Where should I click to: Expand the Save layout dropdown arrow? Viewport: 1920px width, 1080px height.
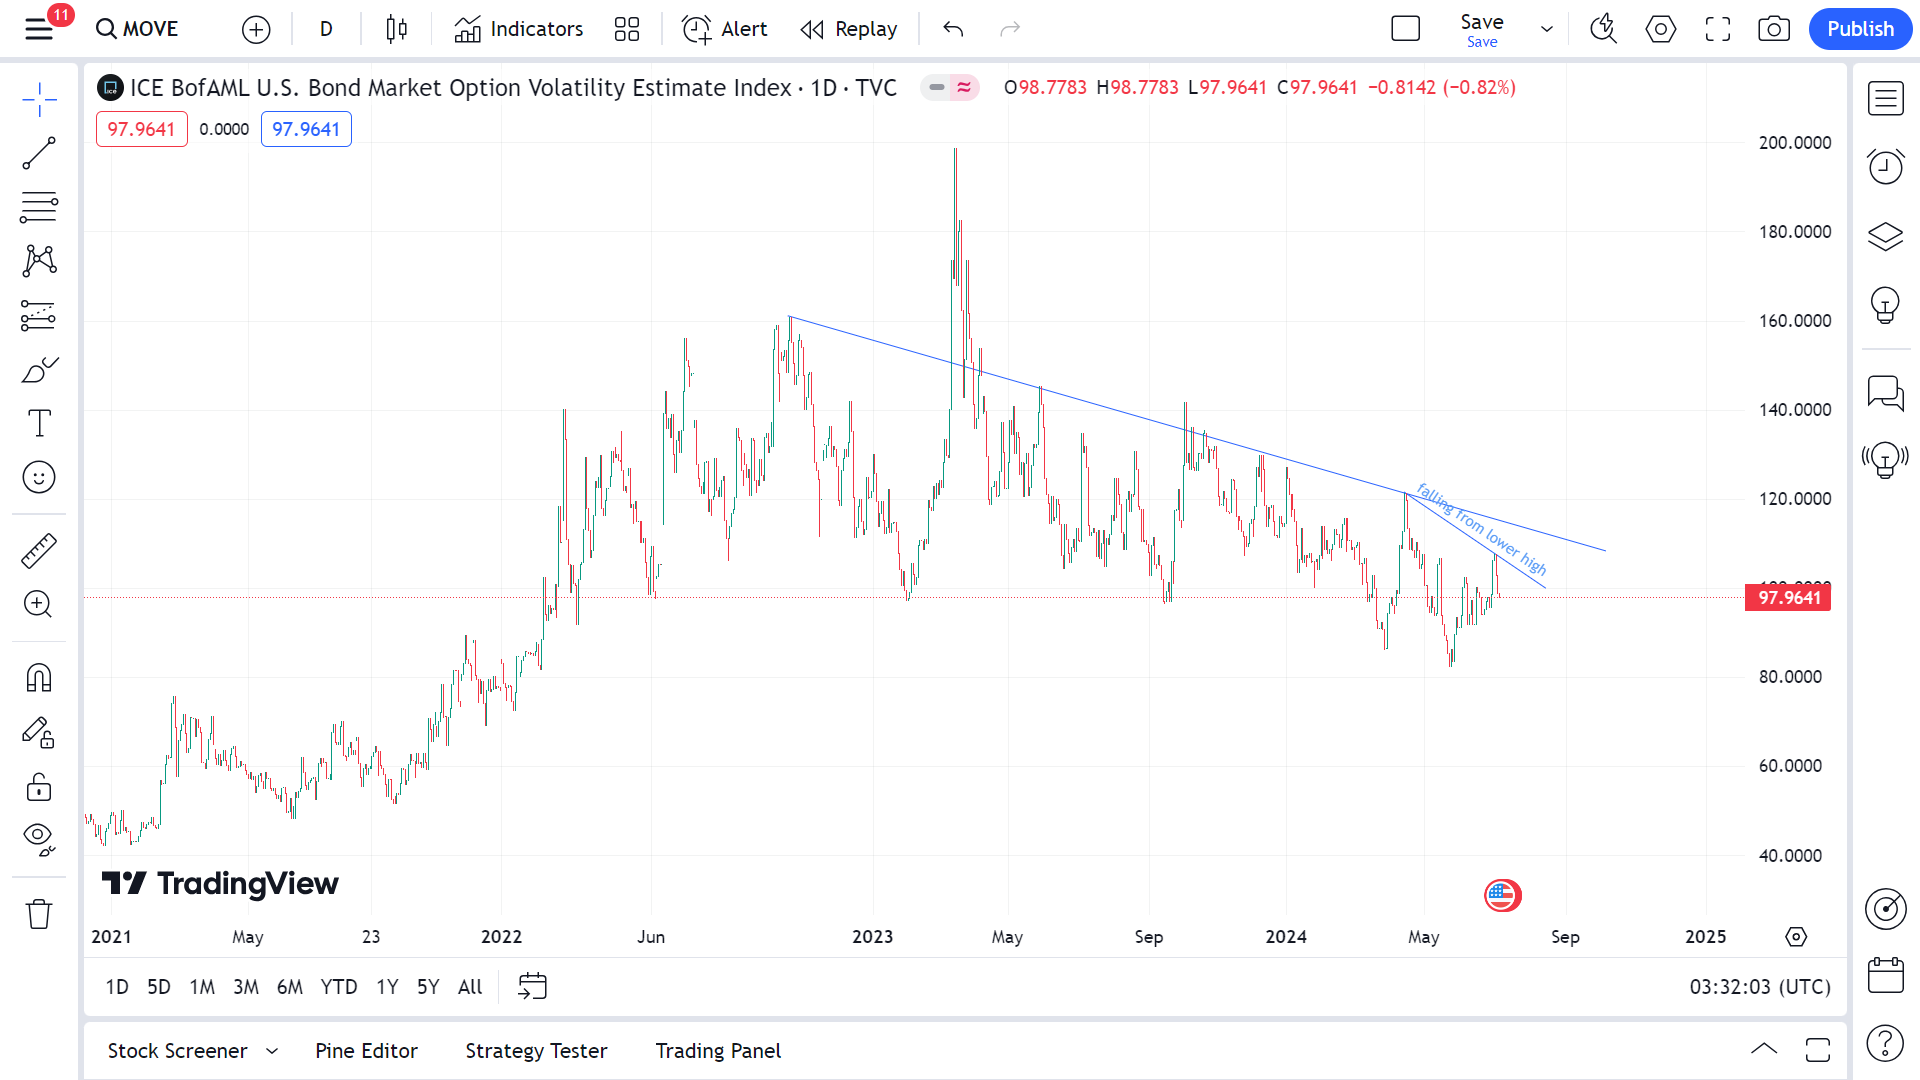[x=1547, y=29]
